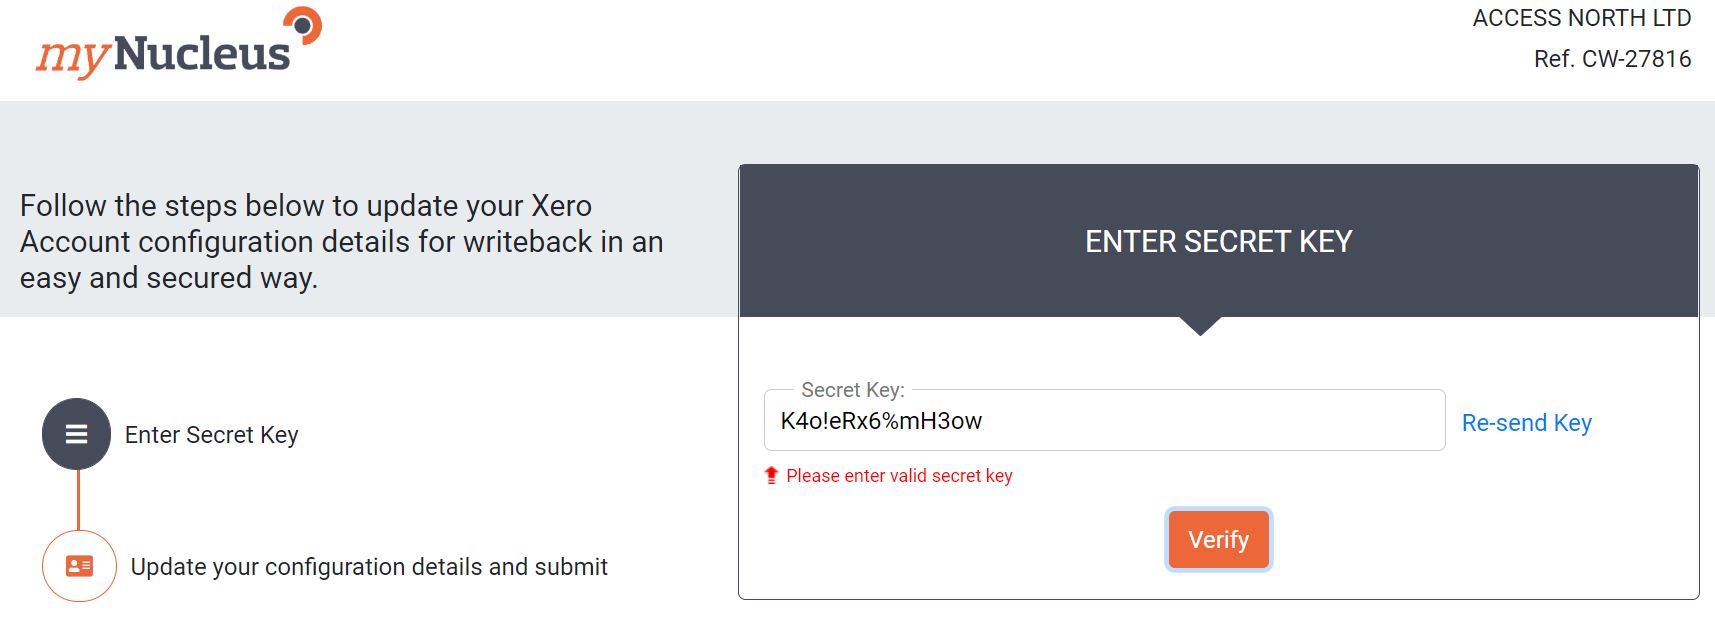Screen dimensions: 1715x622
Task: Click the ACCESS NORTH LTD company name
Action: (1581, 18)
